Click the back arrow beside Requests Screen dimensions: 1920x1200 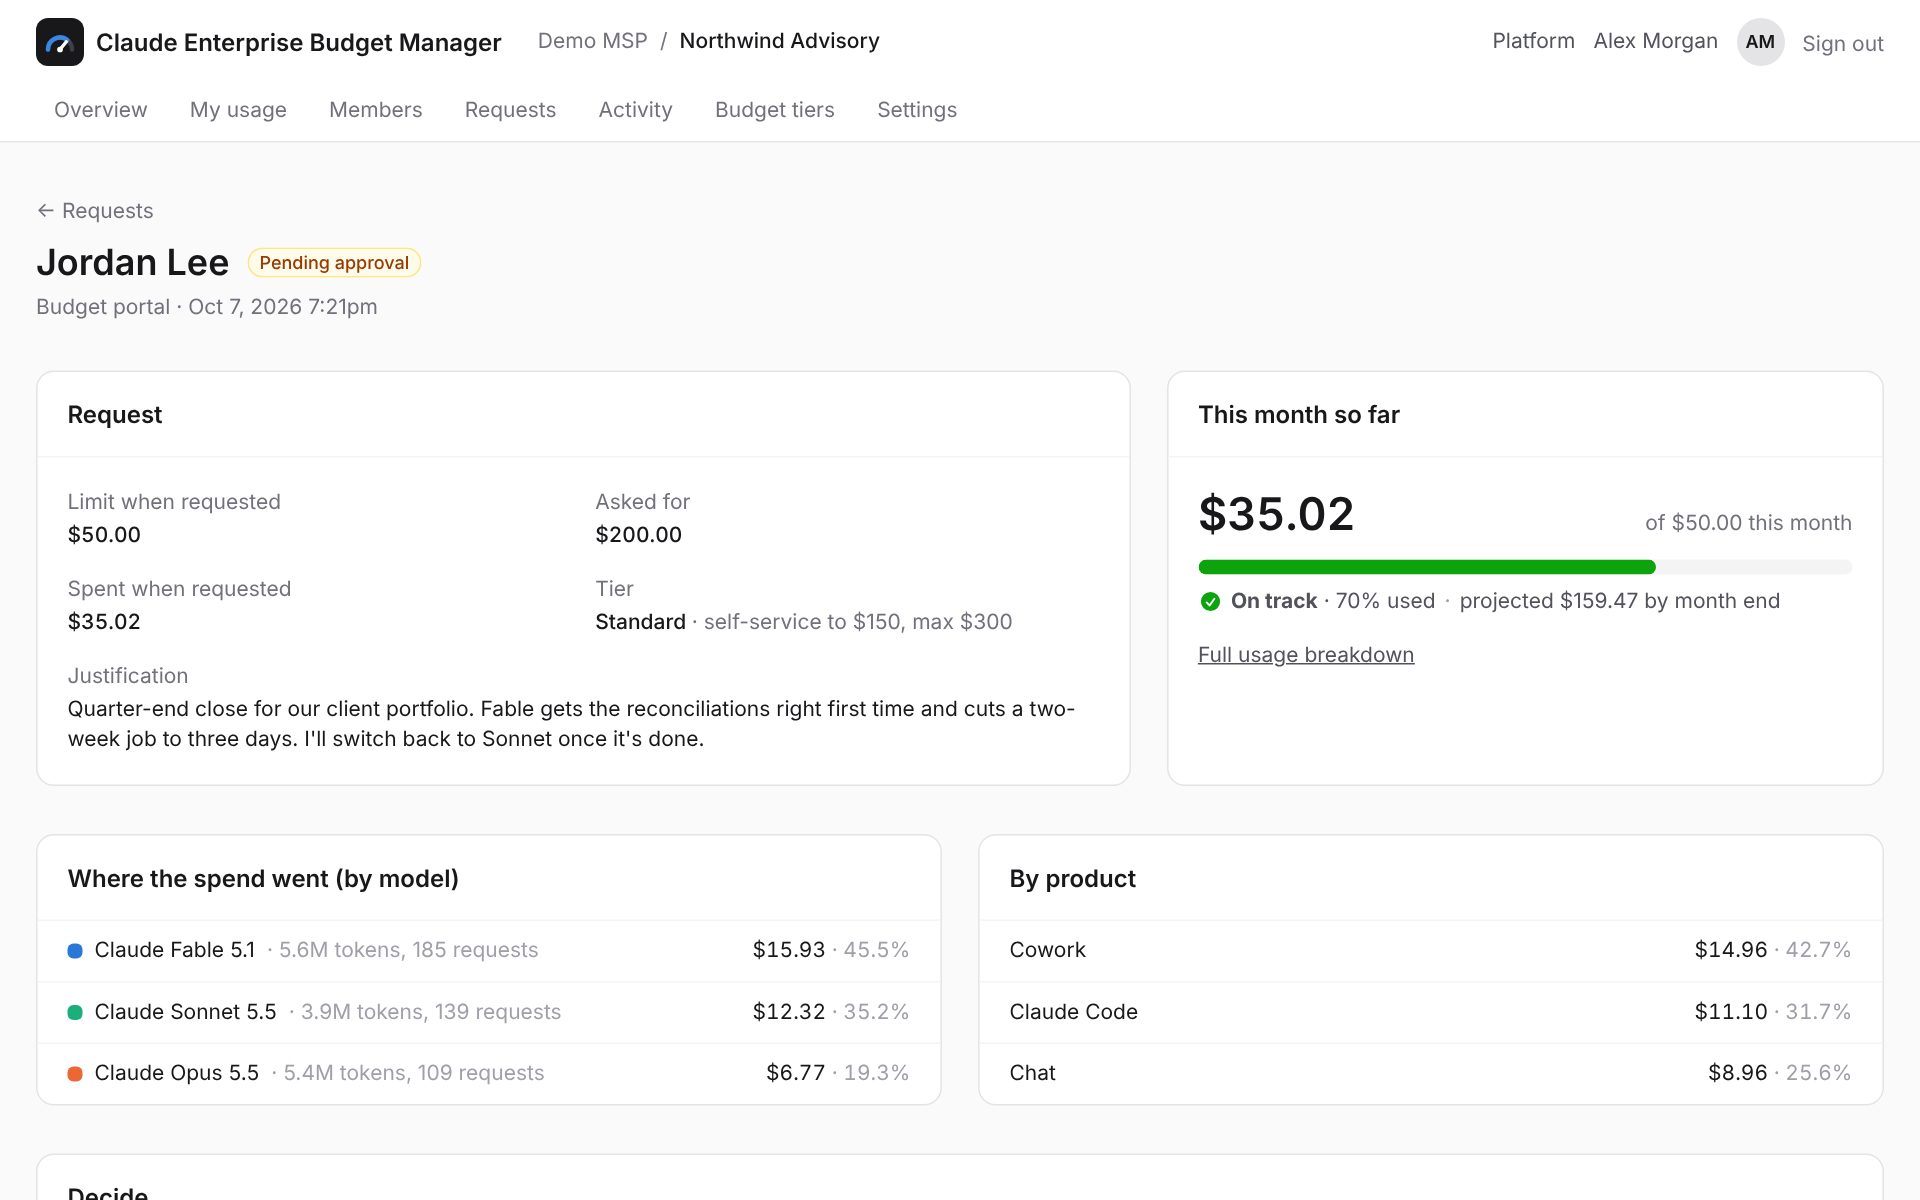click(45, 211)
